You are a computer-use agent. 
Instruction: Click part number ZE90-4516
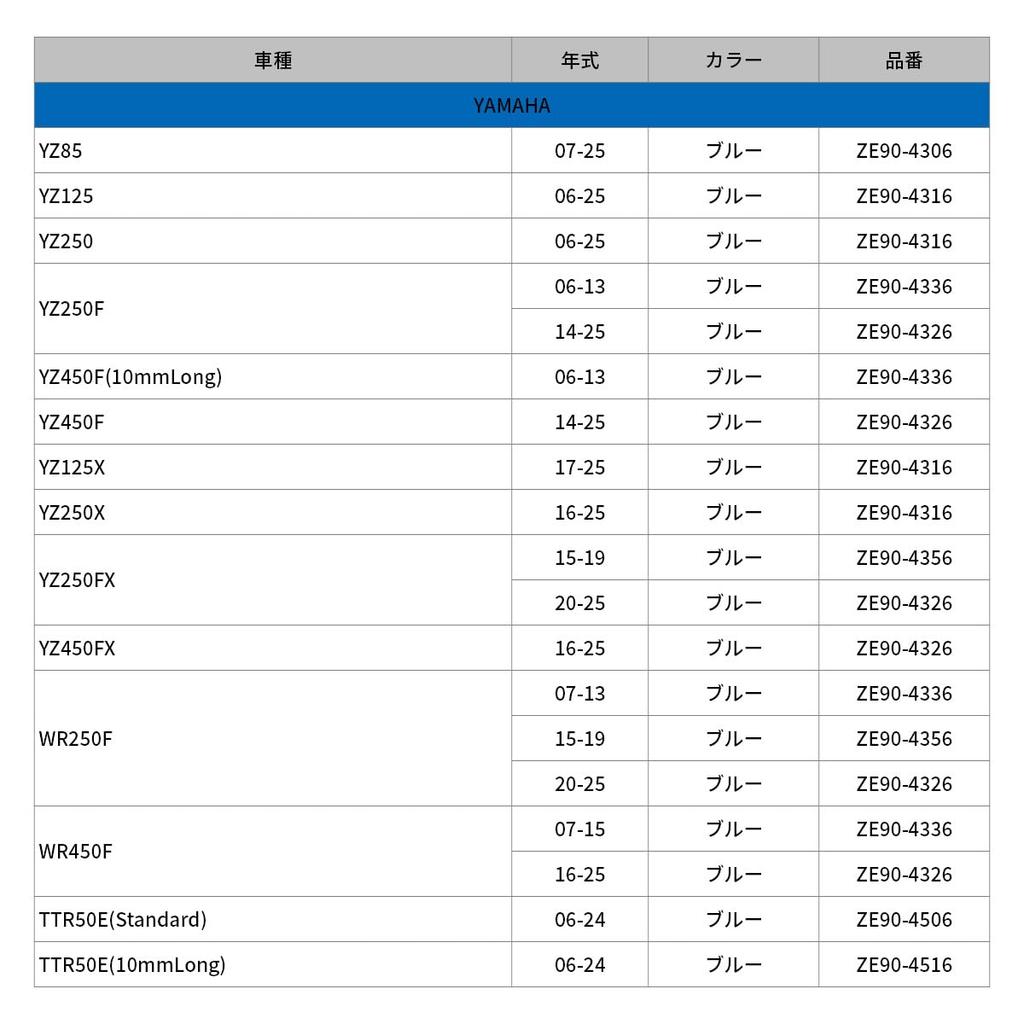(904, 965)
